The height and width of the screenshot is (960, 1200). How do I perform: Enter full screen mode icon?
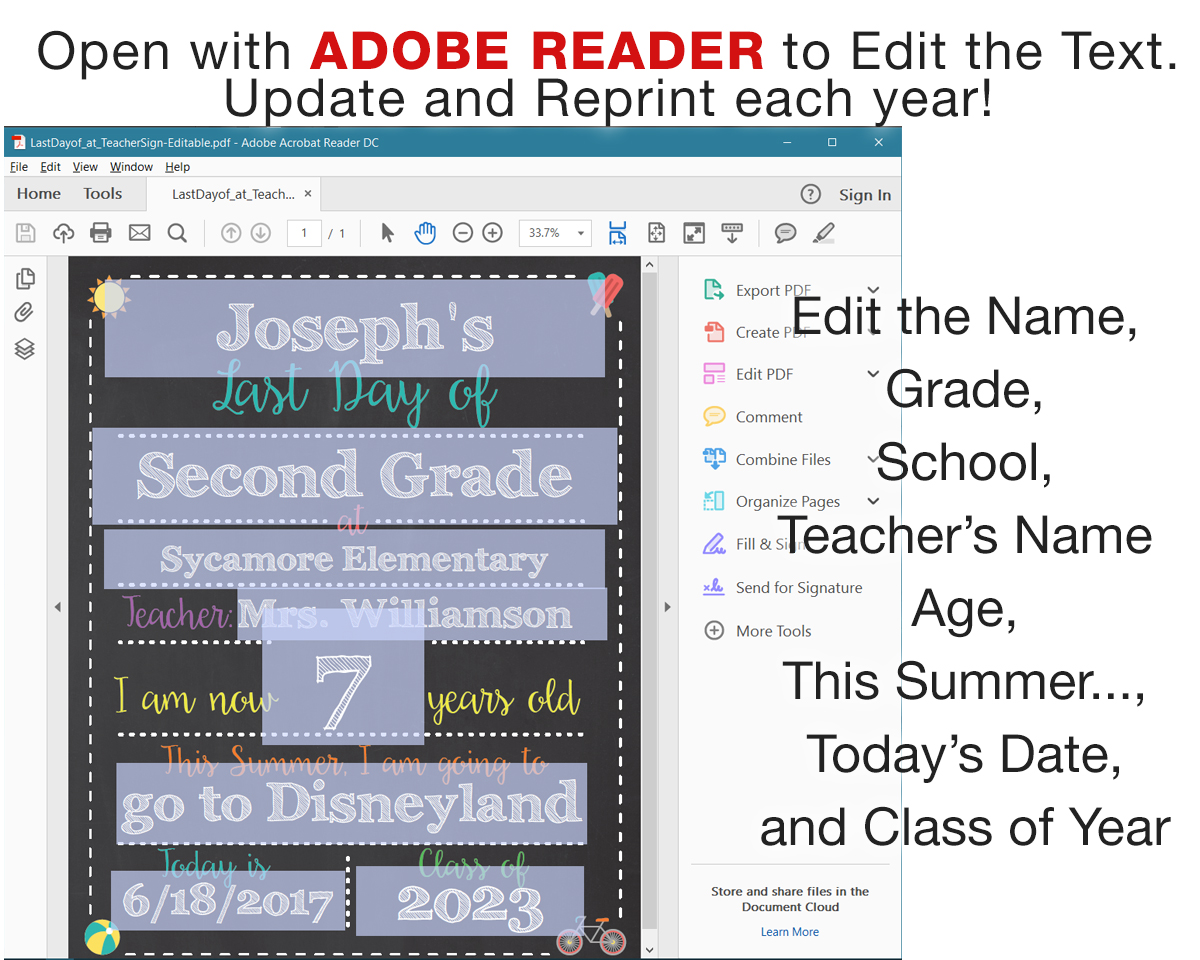pyautogui.click(x=694, y=233)
